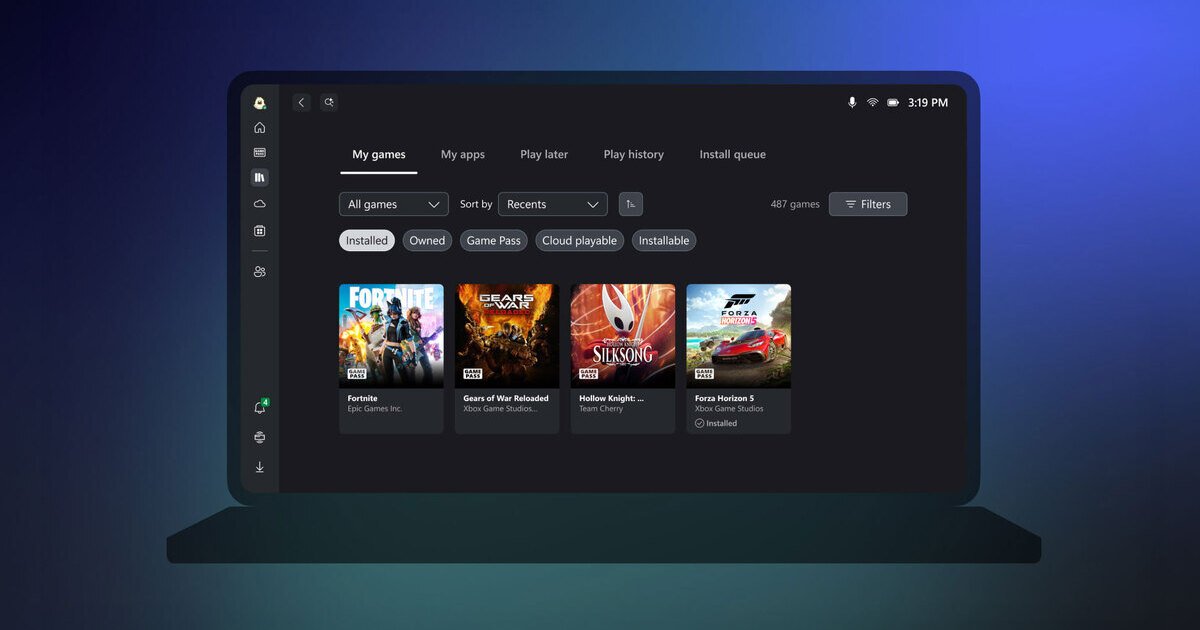
Task: Open the Recents sort dropdown
Action: pyautogui.click(x=552, y=204)
